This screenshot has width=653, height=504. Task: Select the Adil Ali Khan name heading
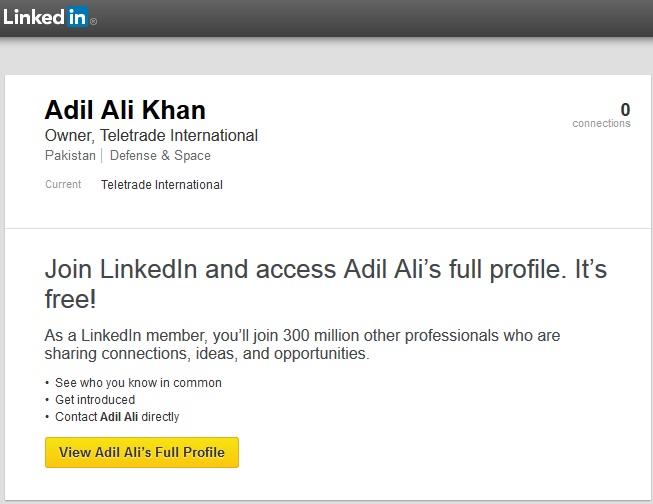125,110
